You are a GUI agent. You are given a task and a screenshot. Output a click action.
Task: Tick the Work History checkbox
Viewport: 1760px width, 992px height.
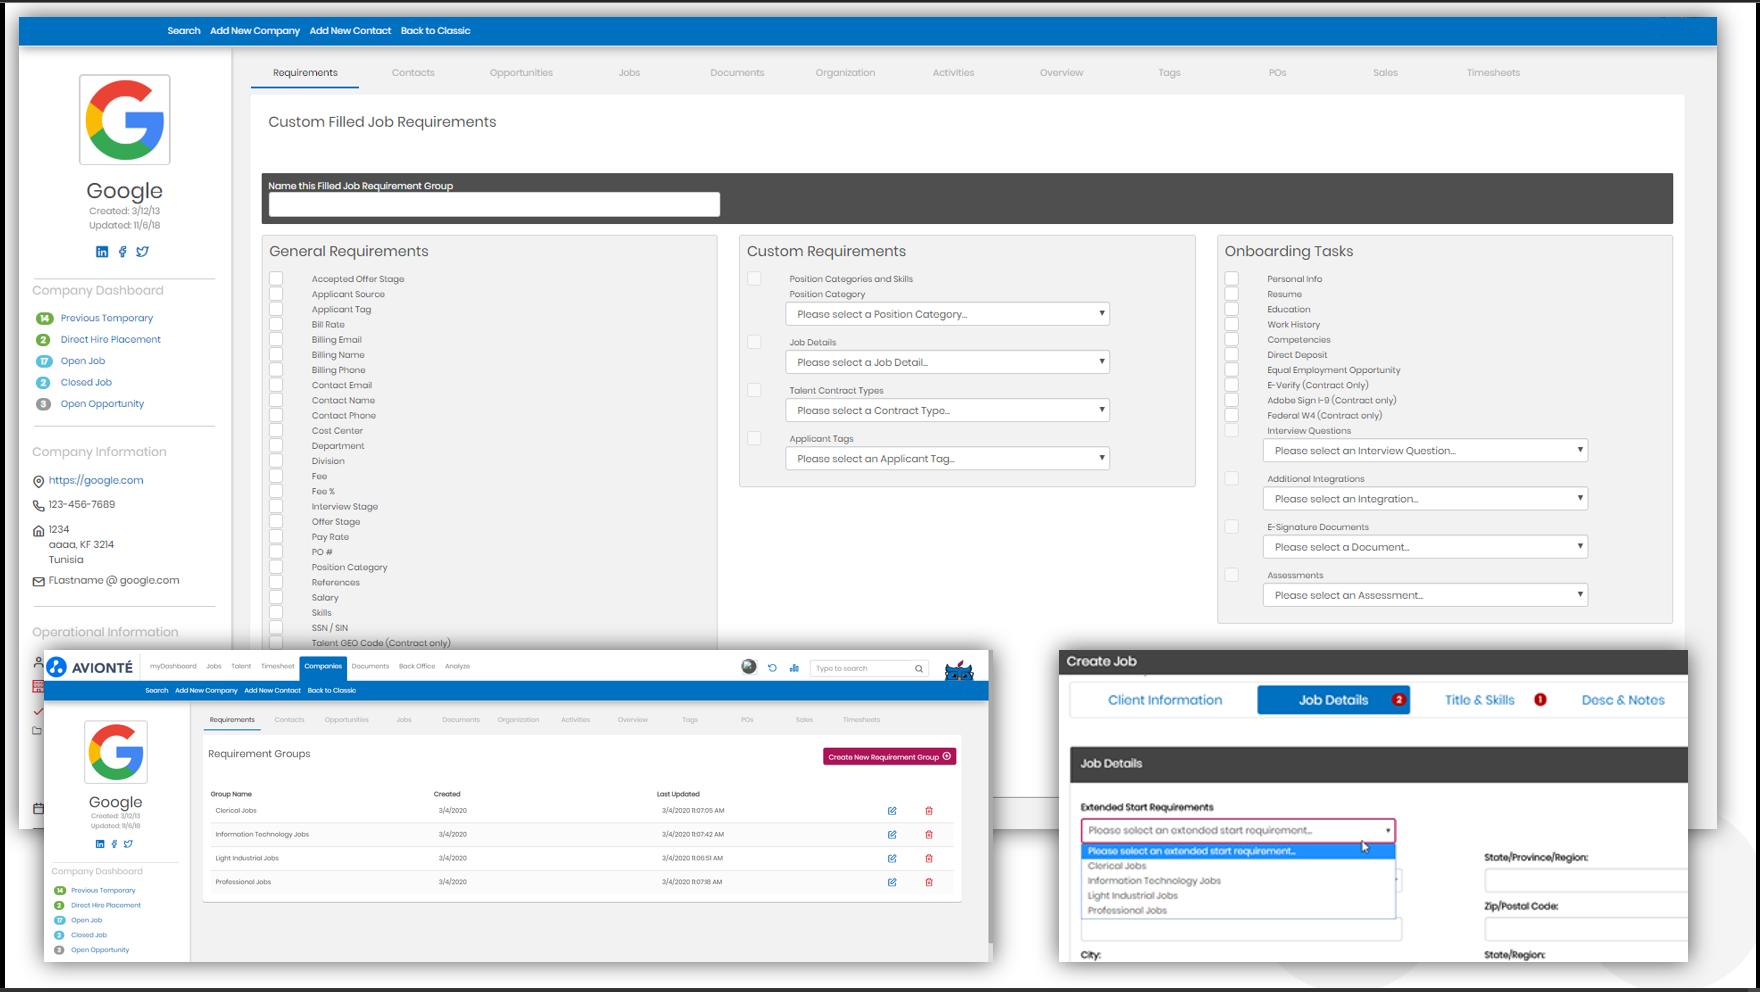[x=1232, y=324]
